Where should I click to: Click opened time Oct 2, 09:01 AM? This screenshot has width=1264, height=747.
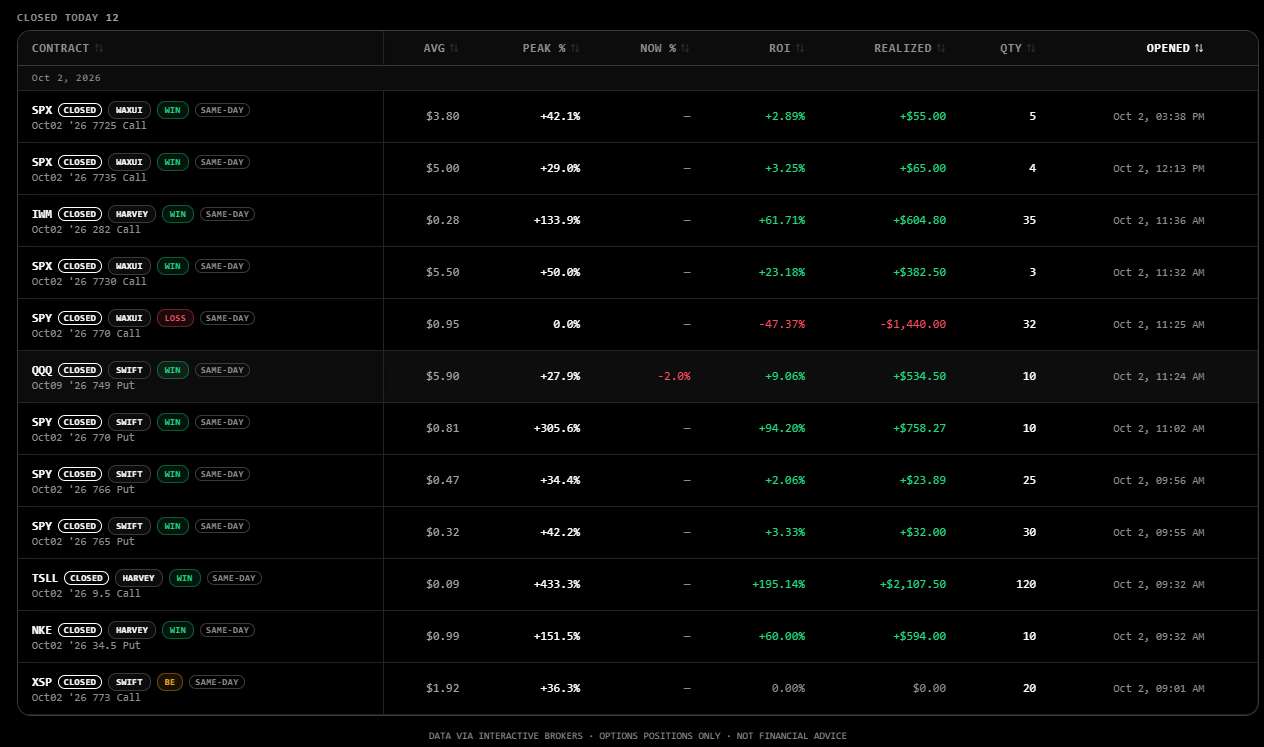(1159, 688)
